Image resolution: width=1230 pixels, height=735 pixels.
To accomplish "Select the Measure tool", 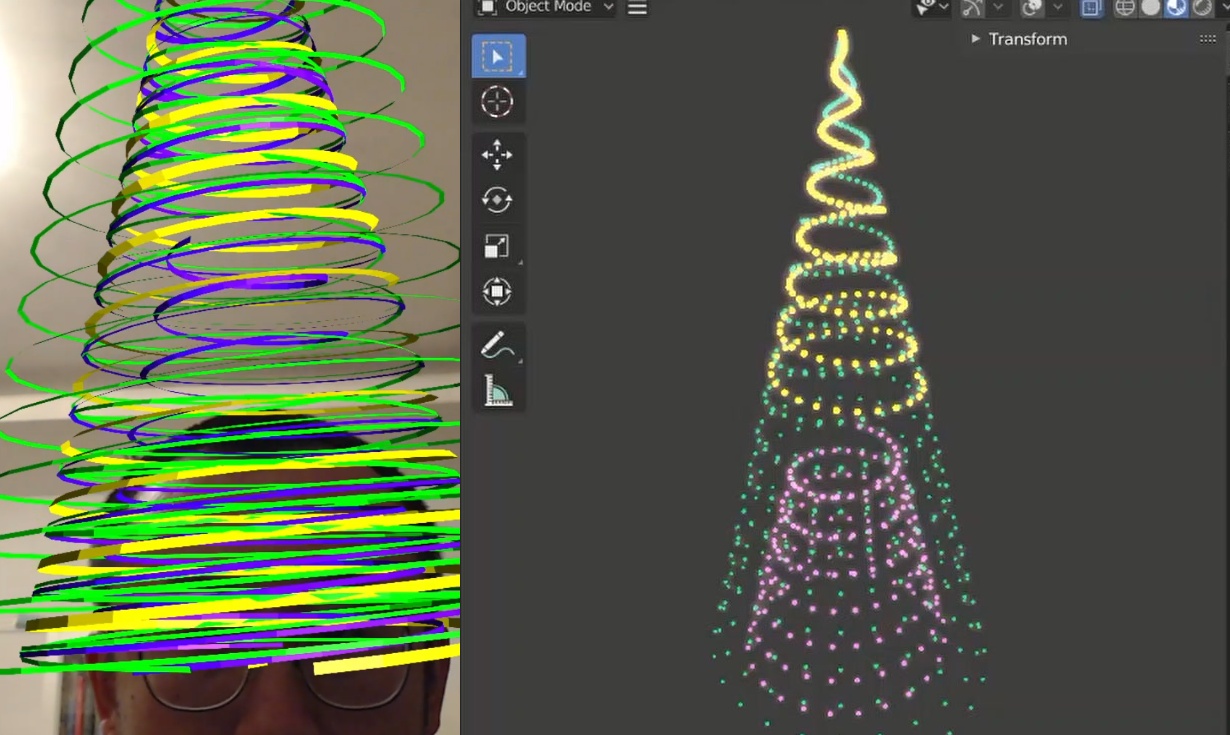I will pyautogui.click(x=498, y=390).
